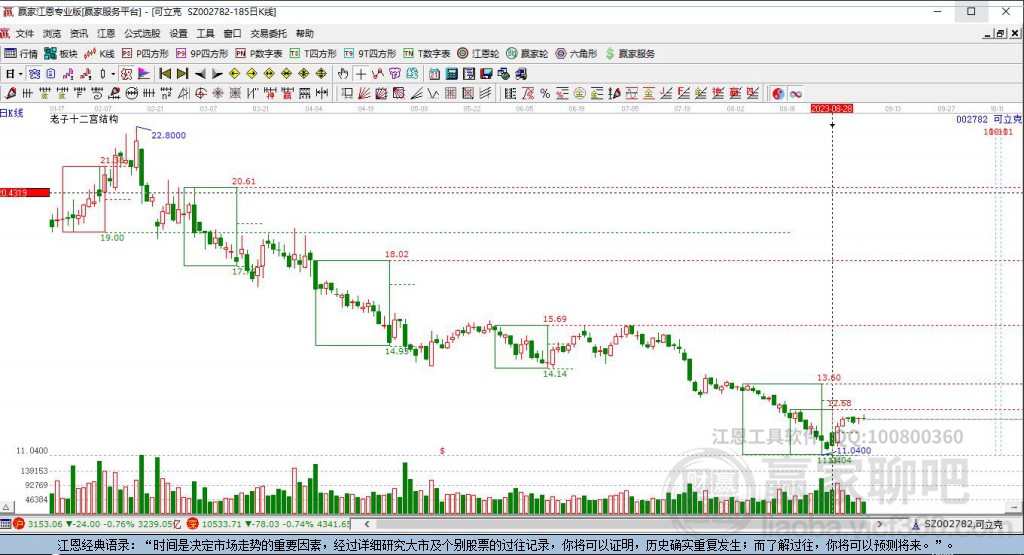Image resolution: width=1024 pixels, height=555 pixels.
Task: Click the 20.4319 red price label
Action: click(x=25, y=193)
